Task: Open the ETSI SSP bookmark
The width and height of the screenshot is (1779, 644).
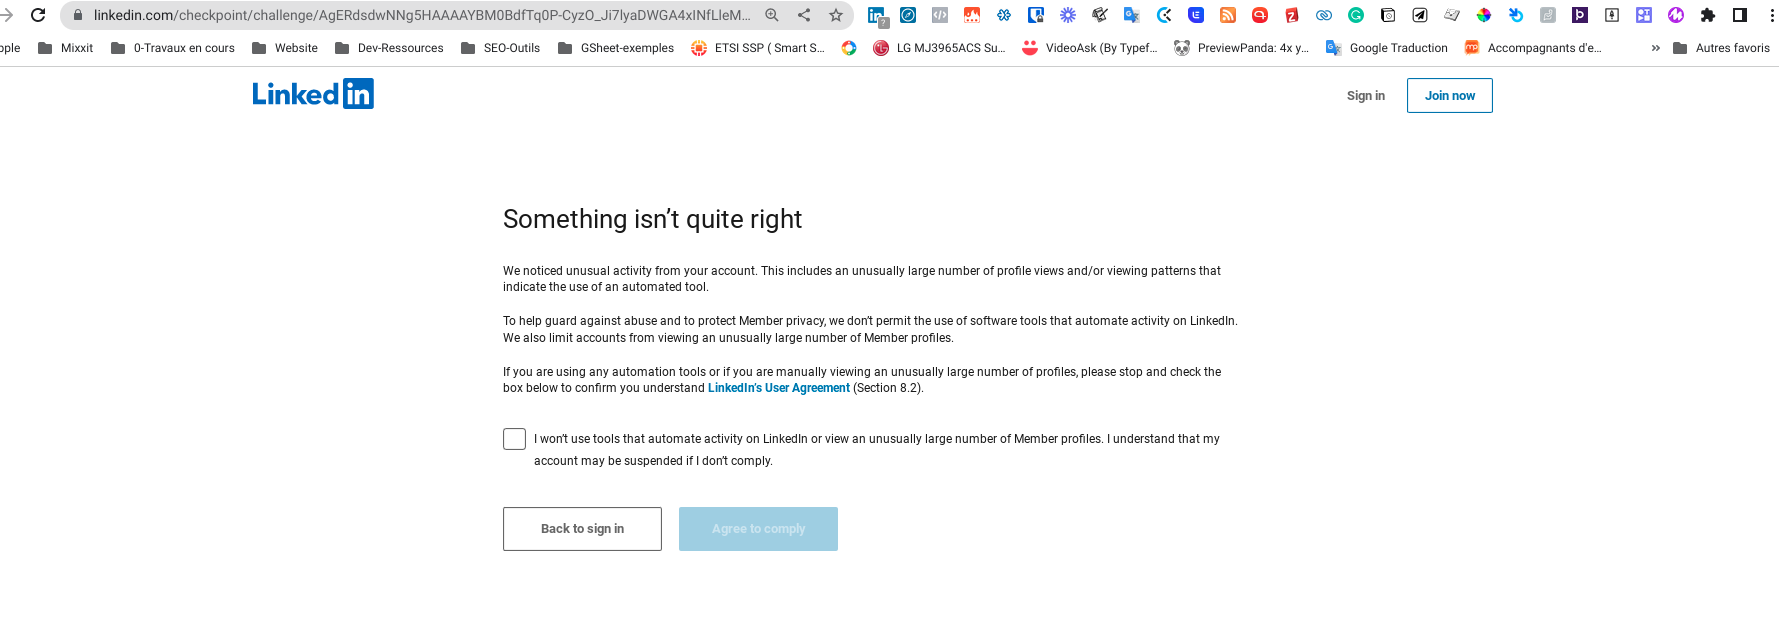Action: 758,48
